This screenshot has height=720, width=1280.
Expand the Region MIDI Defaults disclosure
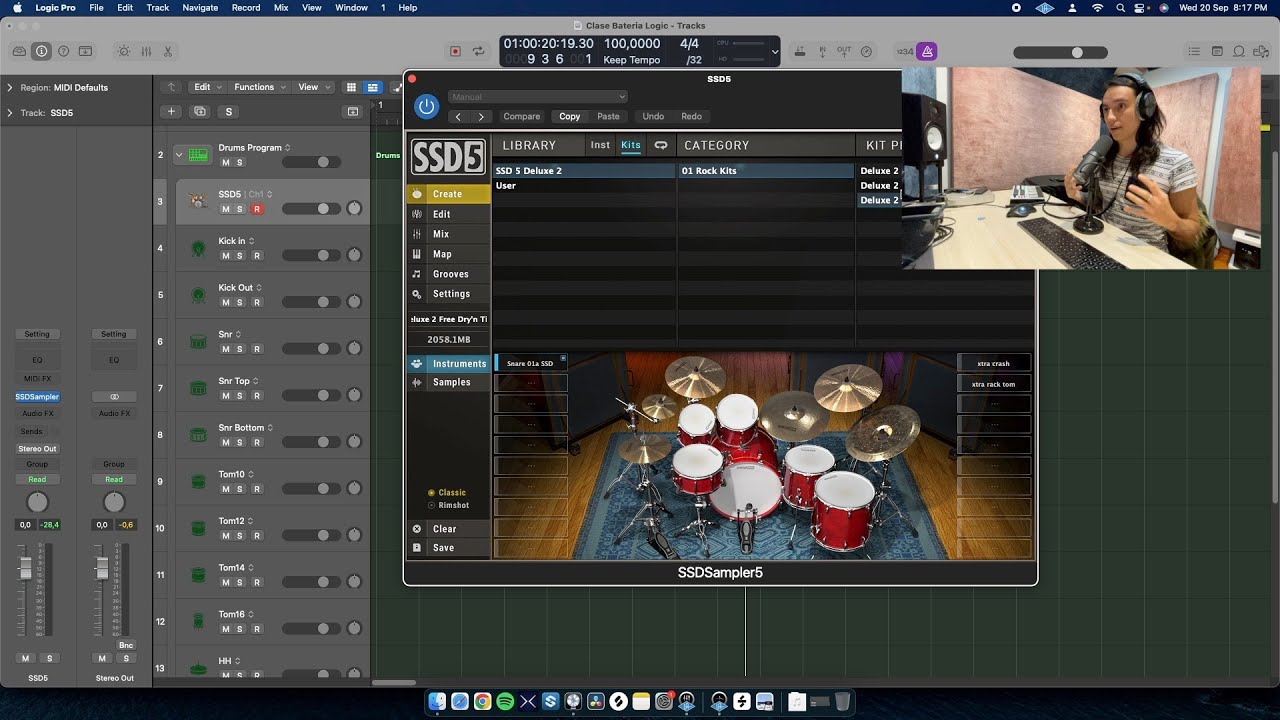click(10, 88)
